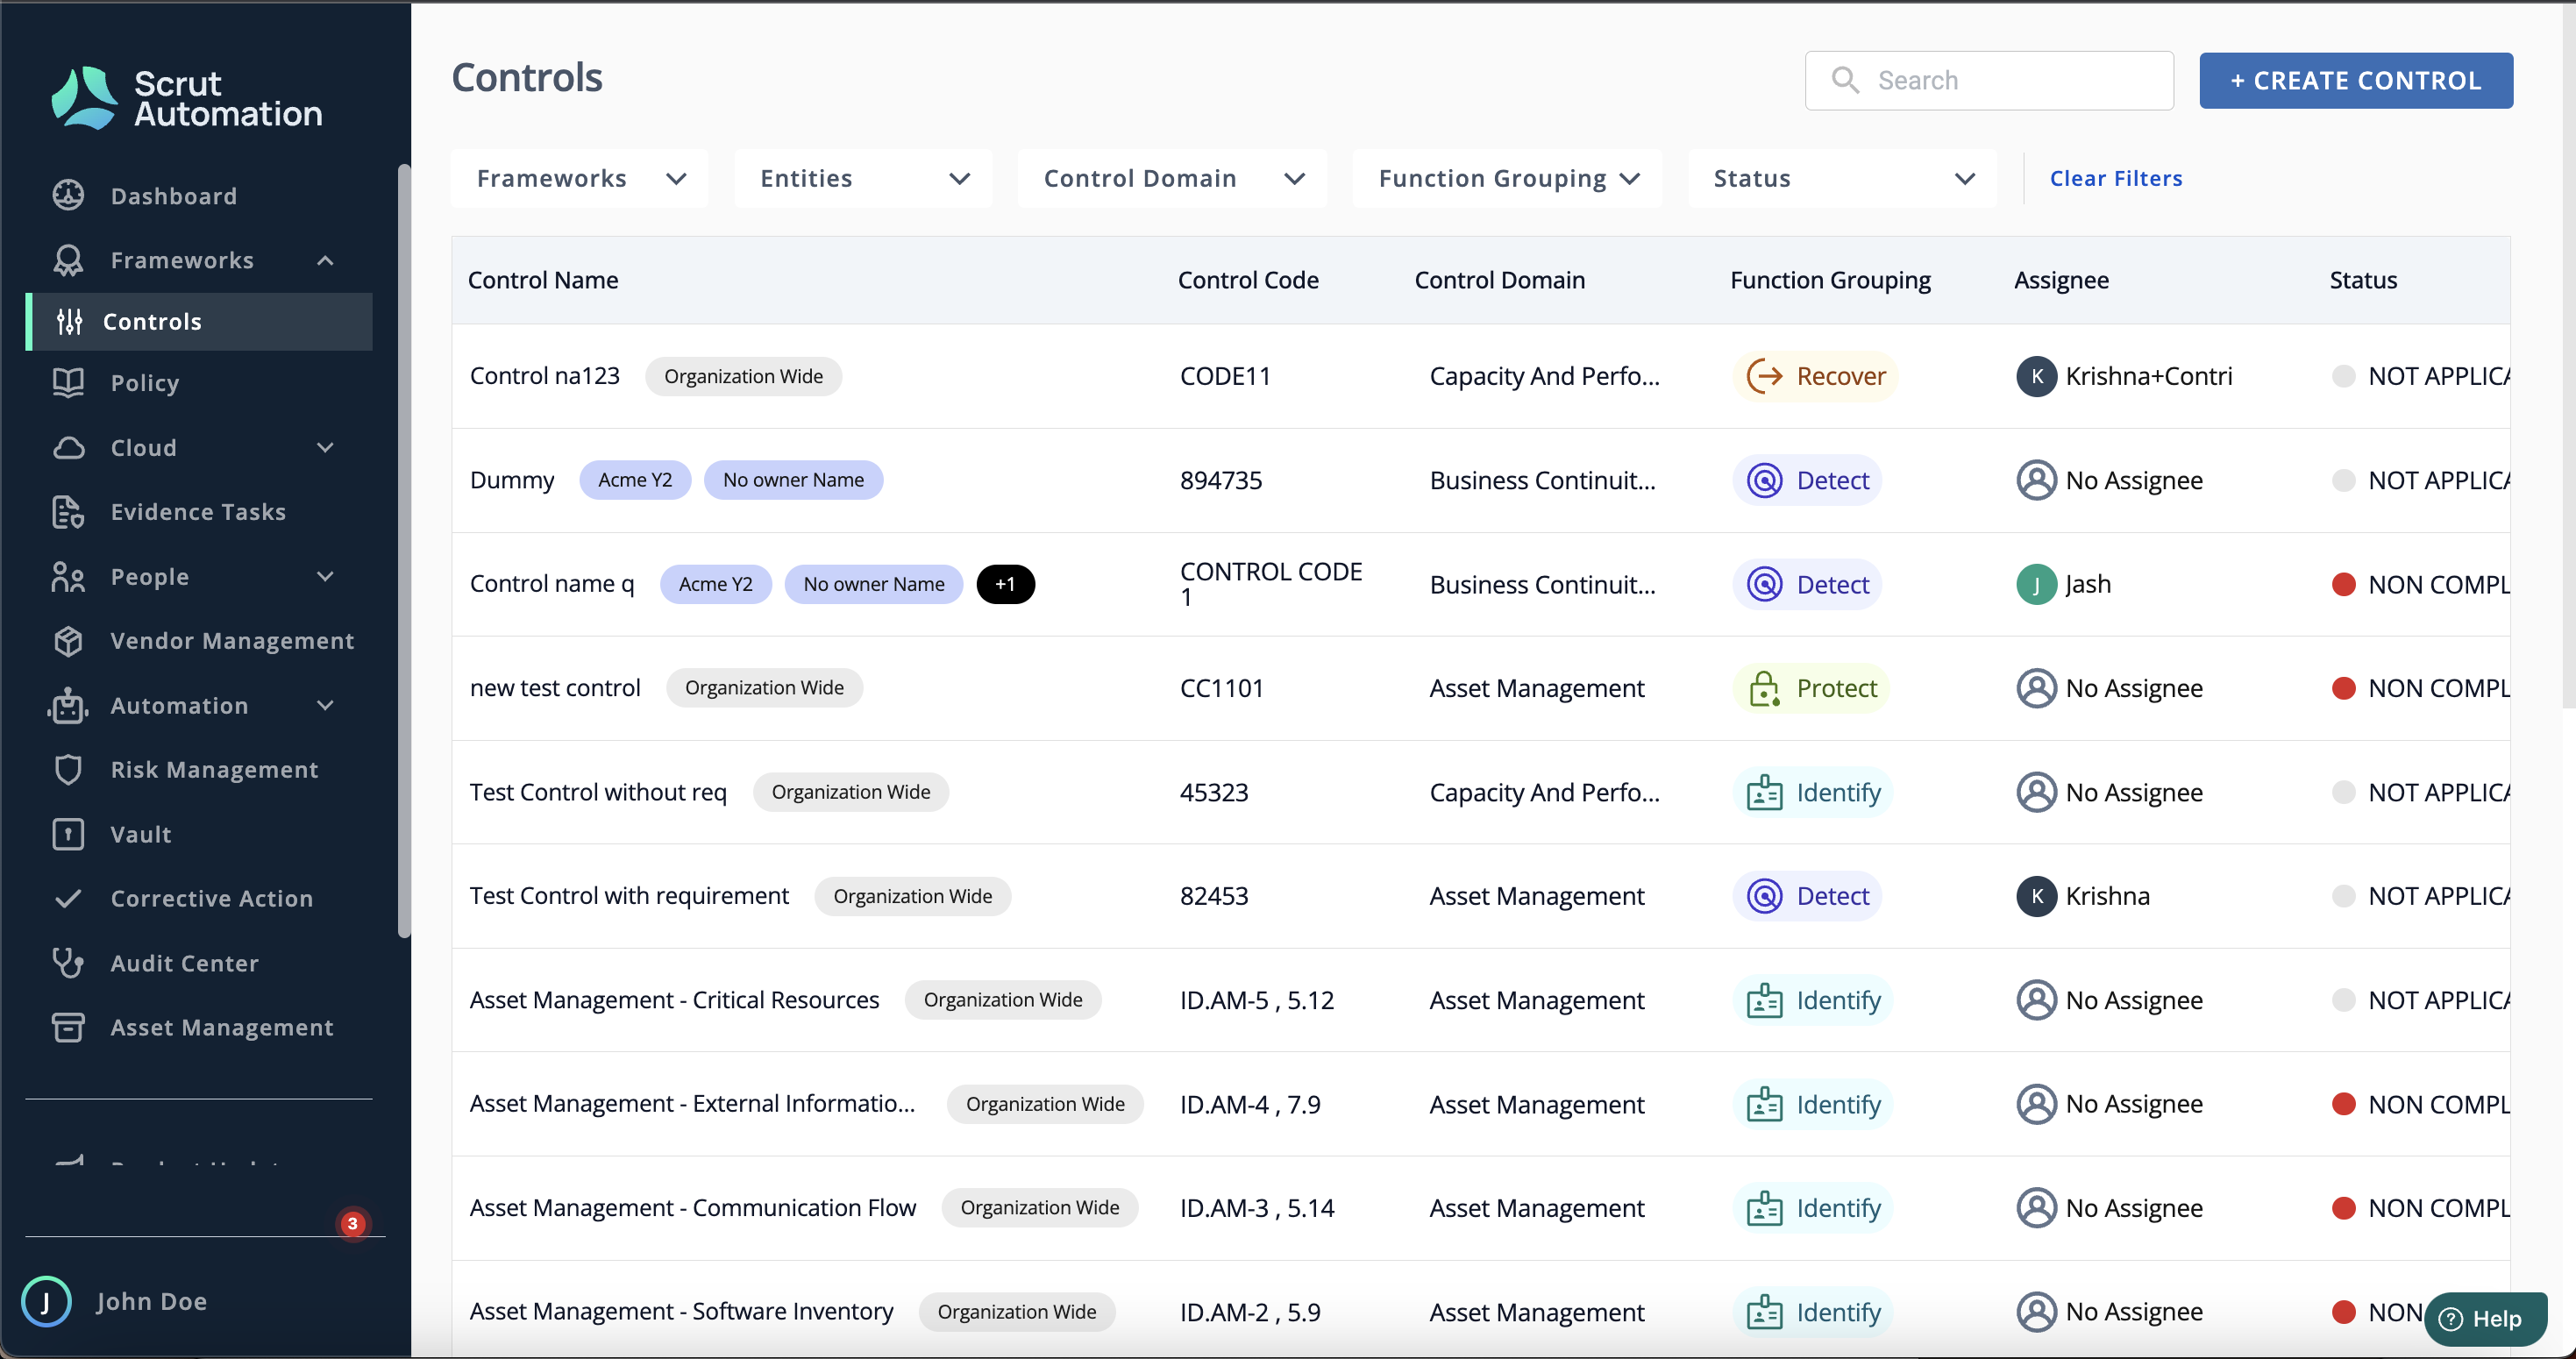This screenshot has width=2576, height=1359.
Task: Click the Protect badge for new test control
Action: (1812, 688)
